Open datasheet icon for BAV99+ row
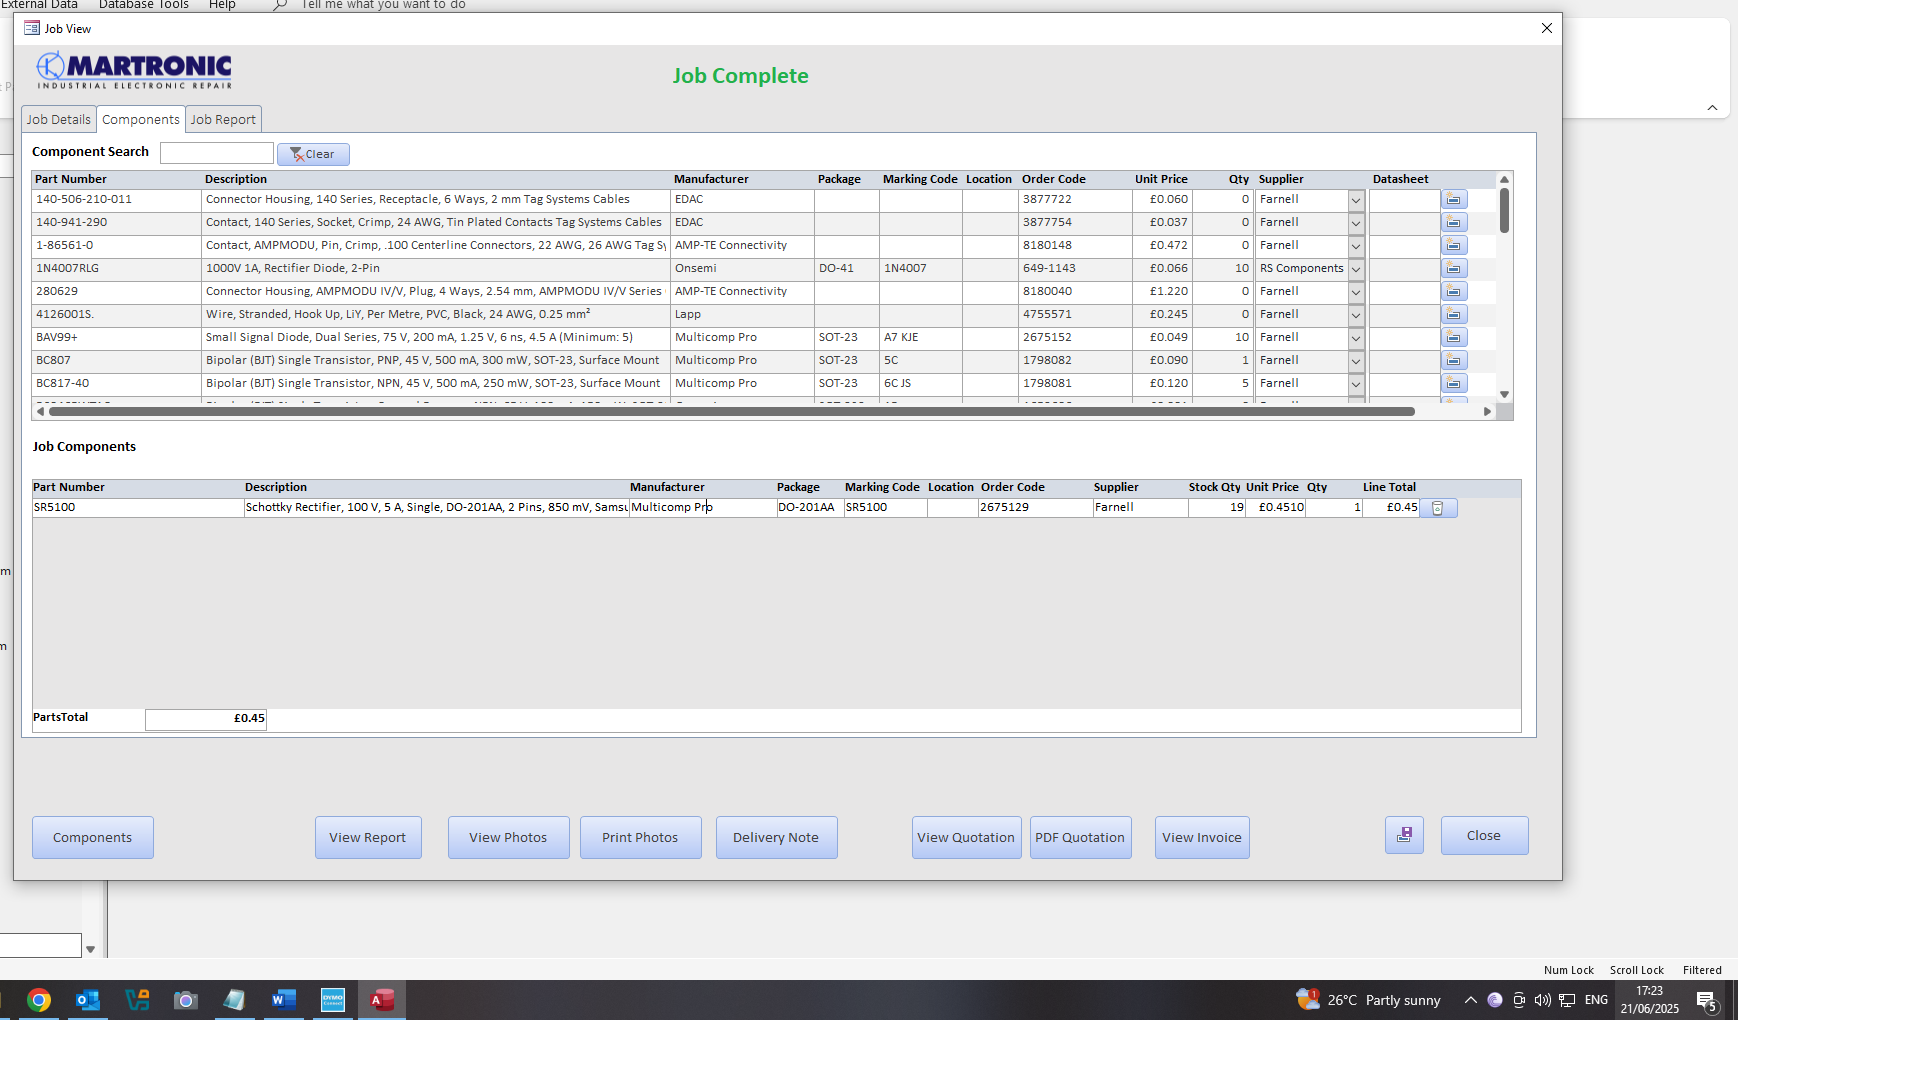This screenshot has height=1080, width=1920. [1454, 338]
